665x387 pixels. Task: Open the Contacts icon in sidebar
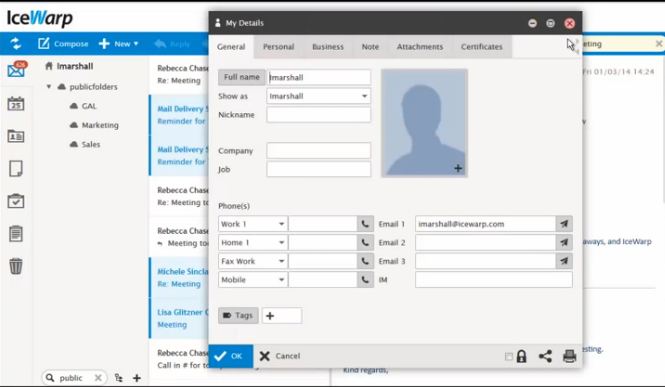tap(16, 136)
